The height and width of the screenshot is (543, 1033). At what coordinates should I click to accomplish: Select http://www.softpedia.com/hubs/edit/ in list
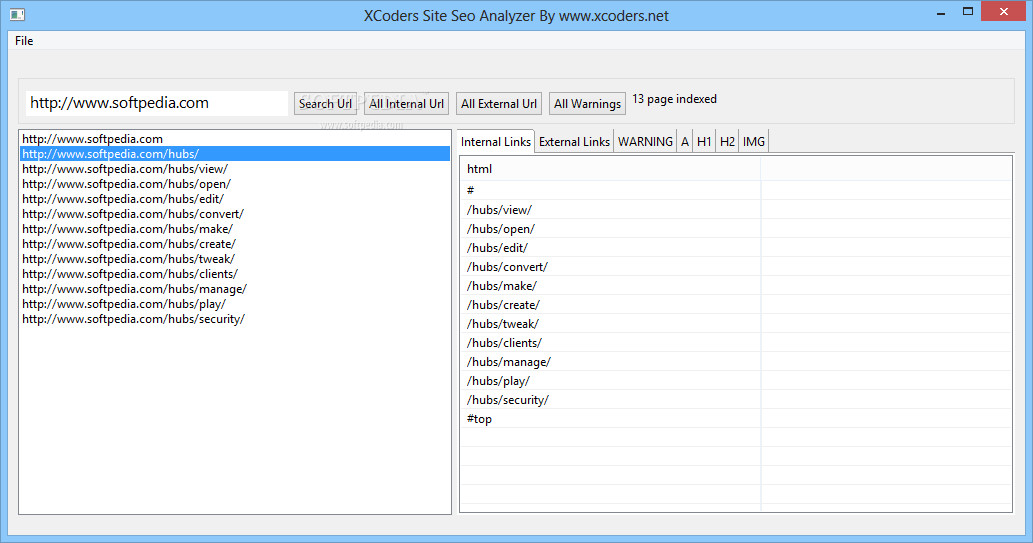(235, 199)
